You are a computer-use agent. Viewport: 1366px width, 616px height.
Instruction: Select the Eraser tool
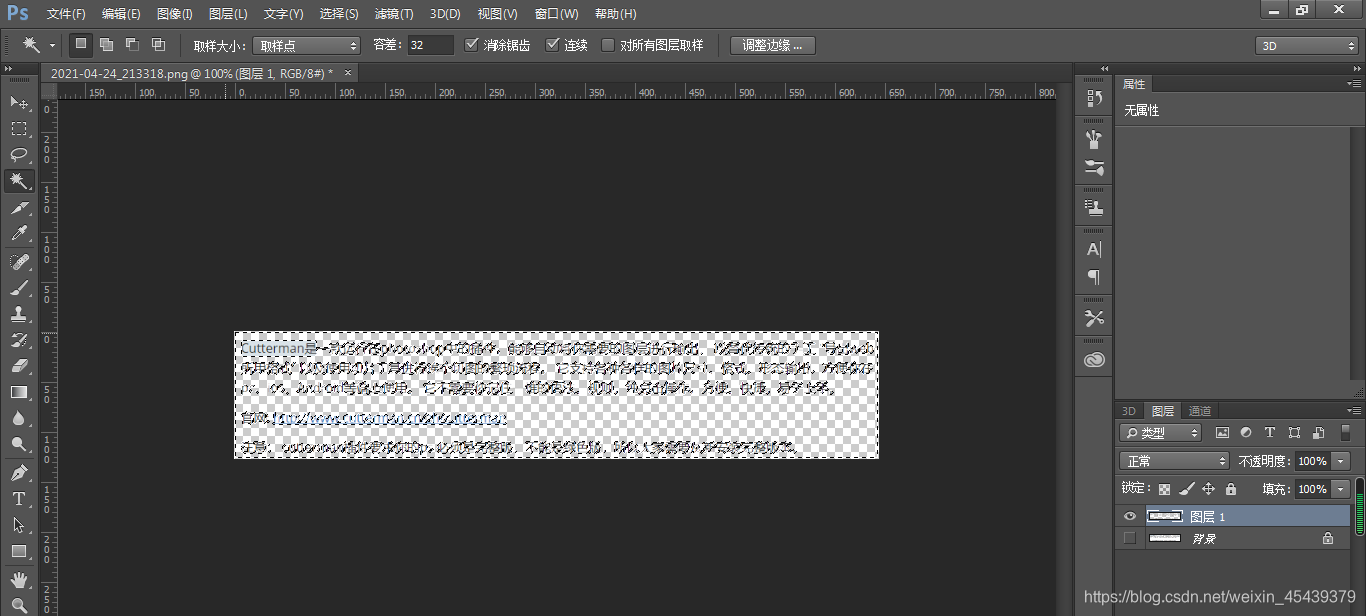coord(19,366)
